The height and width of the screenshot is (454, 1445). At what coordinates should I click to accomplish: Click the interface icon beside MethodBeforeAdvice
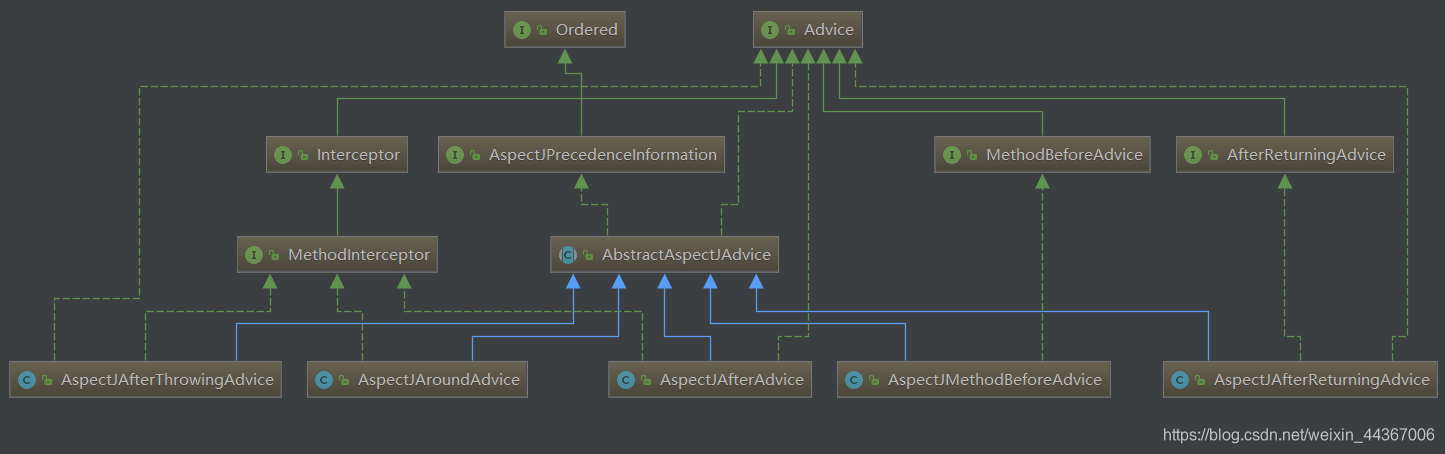(952, 155)
